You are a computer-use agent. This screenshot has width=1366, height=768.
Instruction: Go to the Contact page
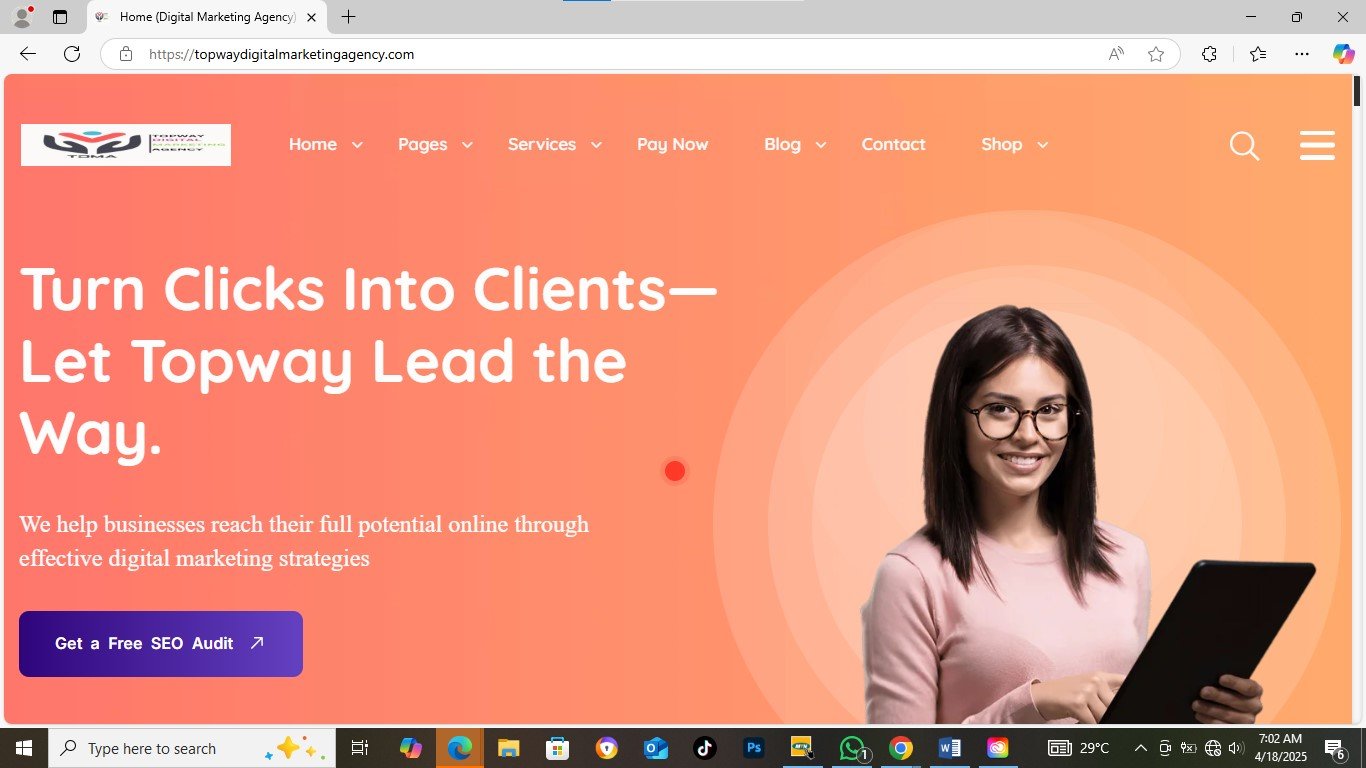(x=893, y=144)
